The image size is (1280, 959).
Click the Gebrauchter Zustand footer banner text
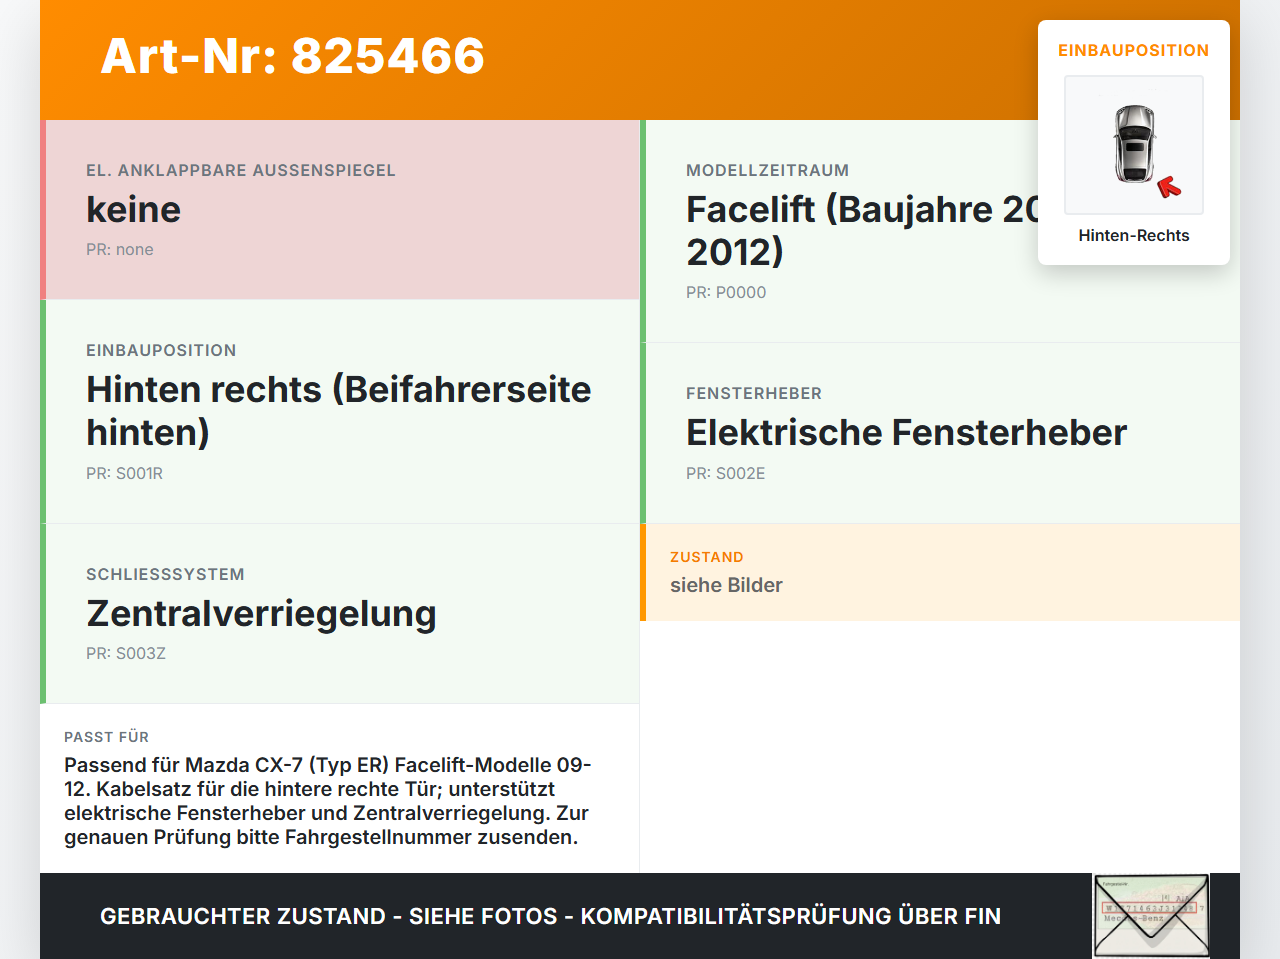[550, 916]
